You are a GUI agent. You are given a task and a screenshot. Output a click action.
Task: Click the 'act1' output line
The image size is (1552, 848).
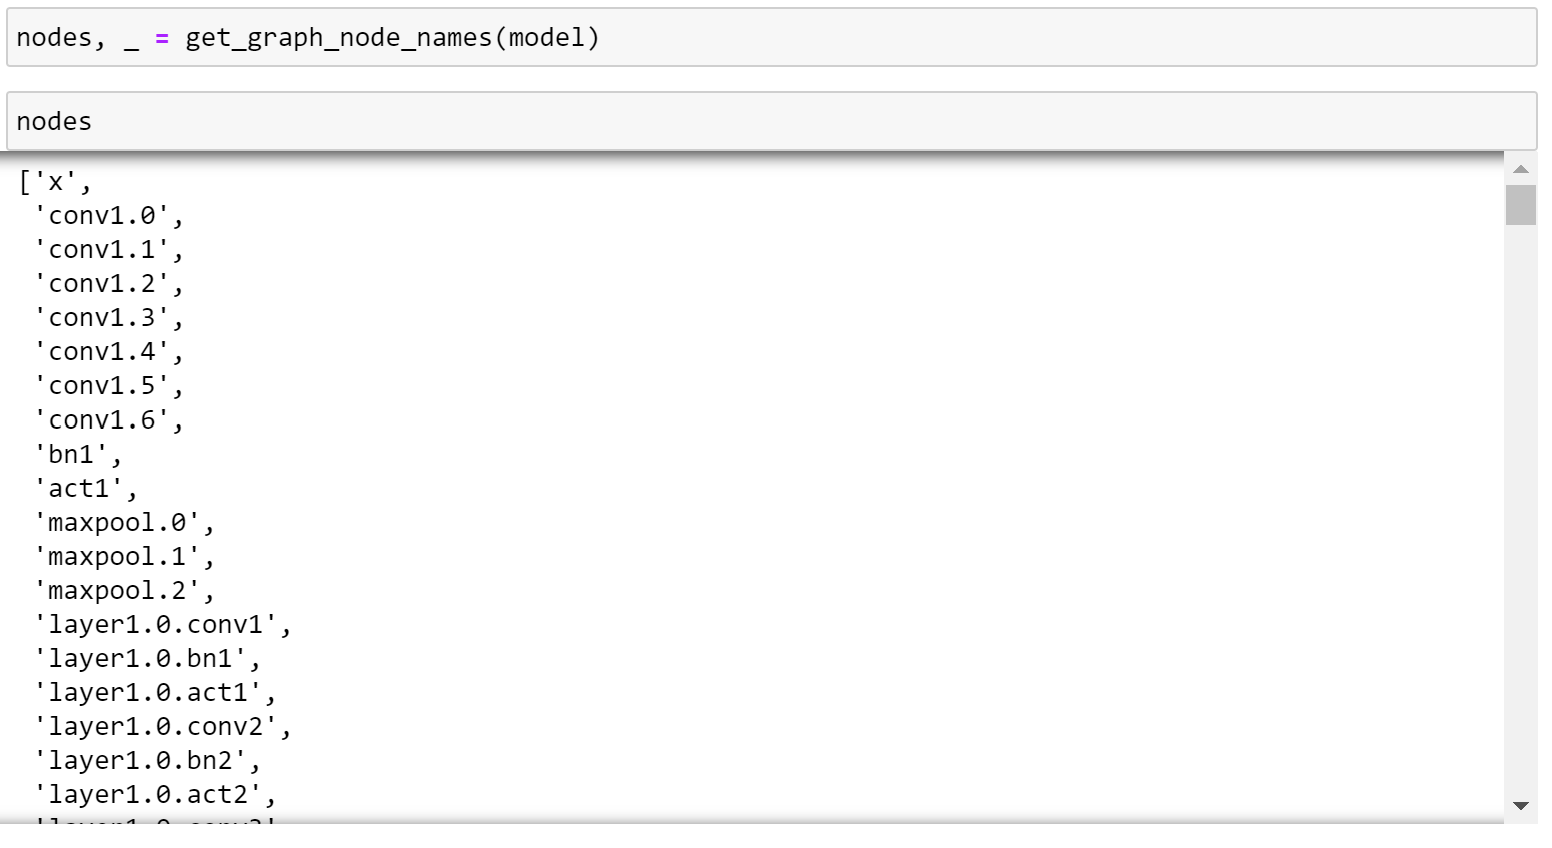(x=86, y=488)
